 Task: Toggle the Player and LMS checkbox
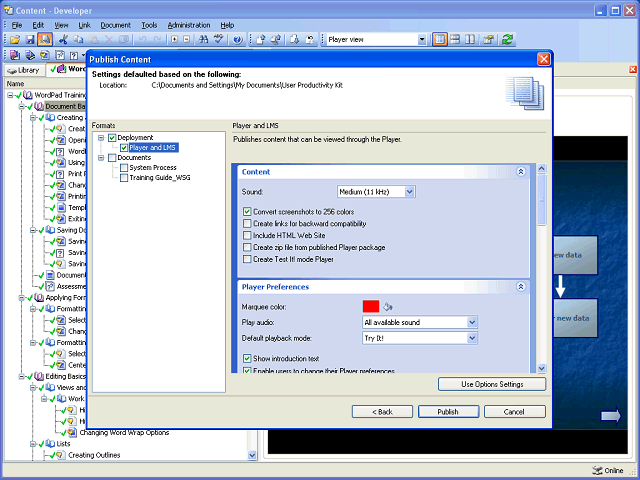[124, 147]
